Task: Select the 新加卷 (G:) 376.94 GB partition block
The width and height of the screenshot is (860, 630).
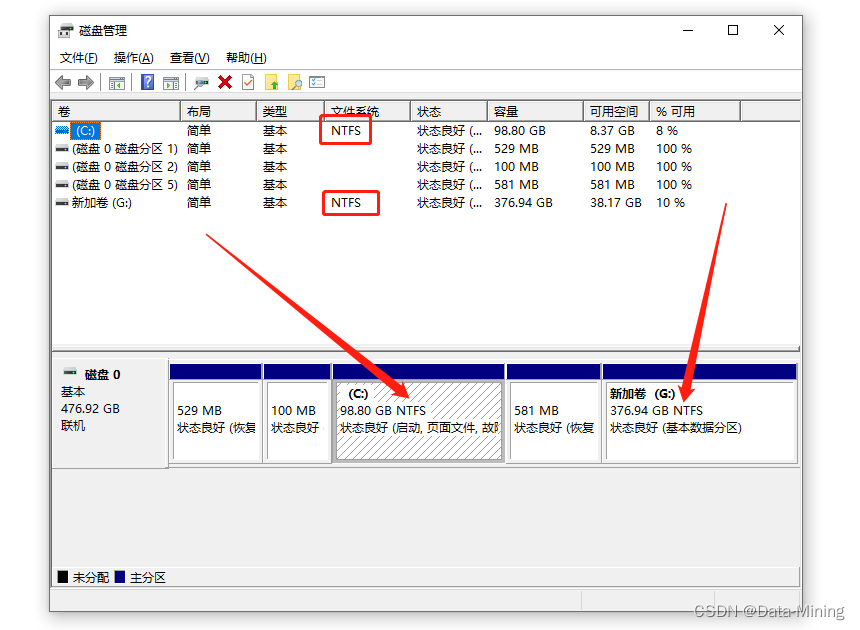Action: 700,413
